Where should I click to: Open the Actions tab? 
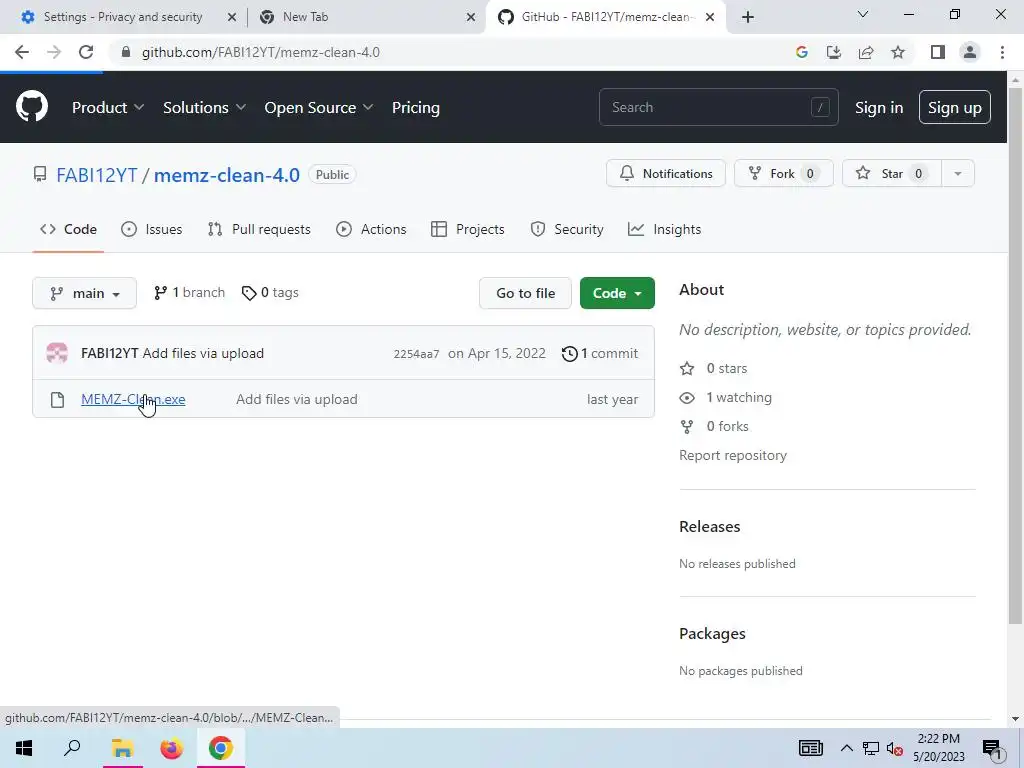371,229
